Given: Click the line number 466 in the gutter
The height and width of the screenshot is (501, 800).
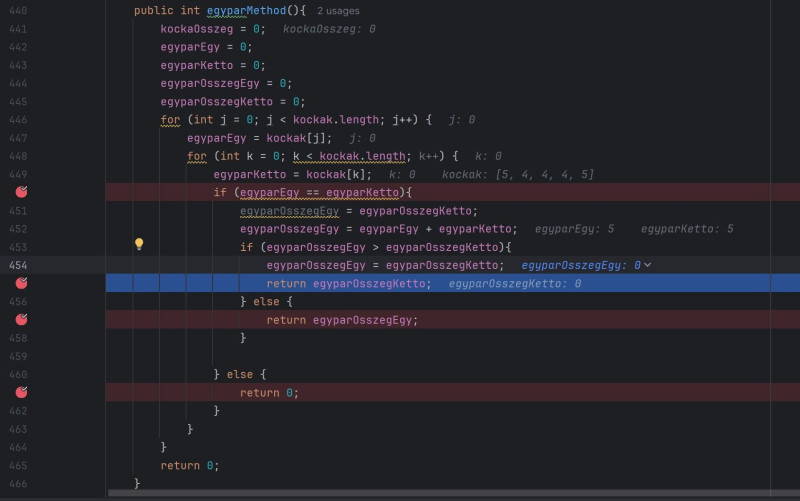Looking at the screenshot, I should point(18,484).
